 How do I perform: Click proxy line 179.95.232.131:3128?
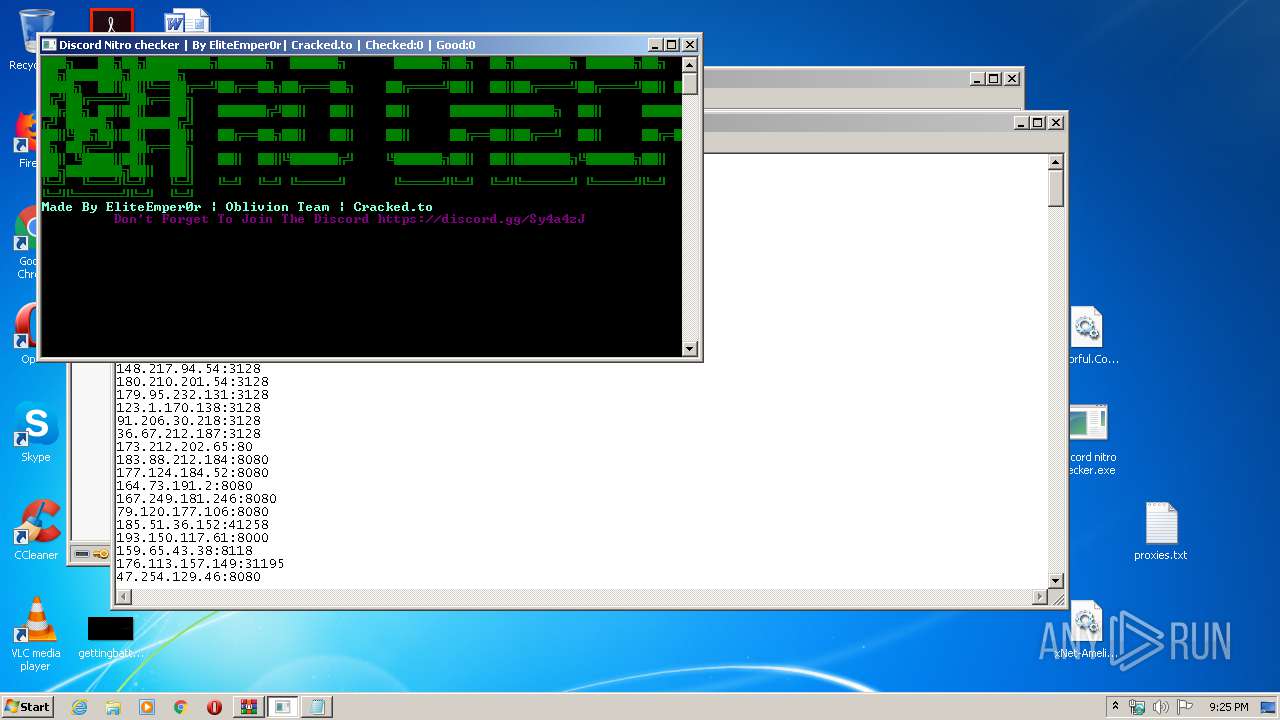click(192, 395)
